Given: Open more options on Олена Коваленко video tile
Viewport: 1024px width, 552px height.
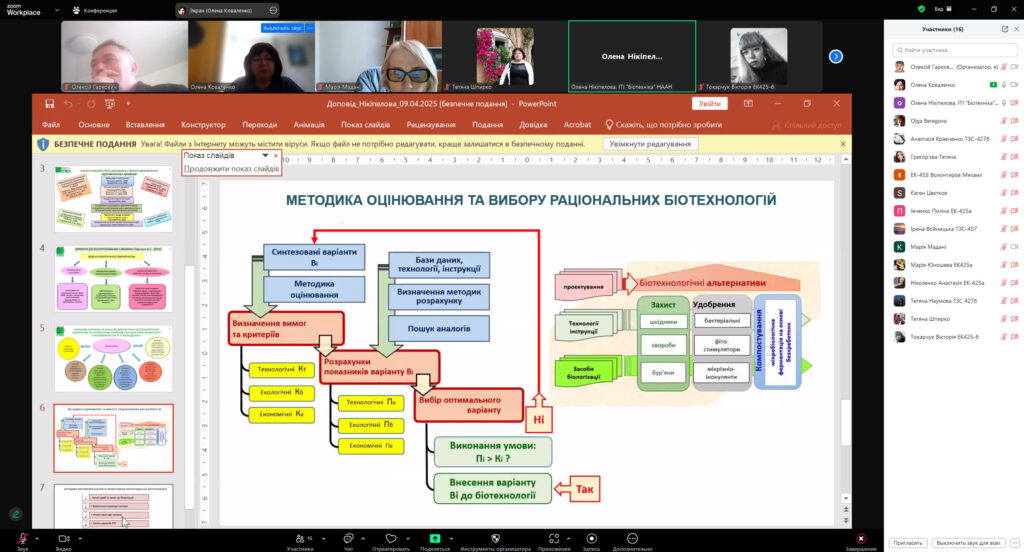Looking at the screenshot, I should pyautogui.click(x=310, y=28).
